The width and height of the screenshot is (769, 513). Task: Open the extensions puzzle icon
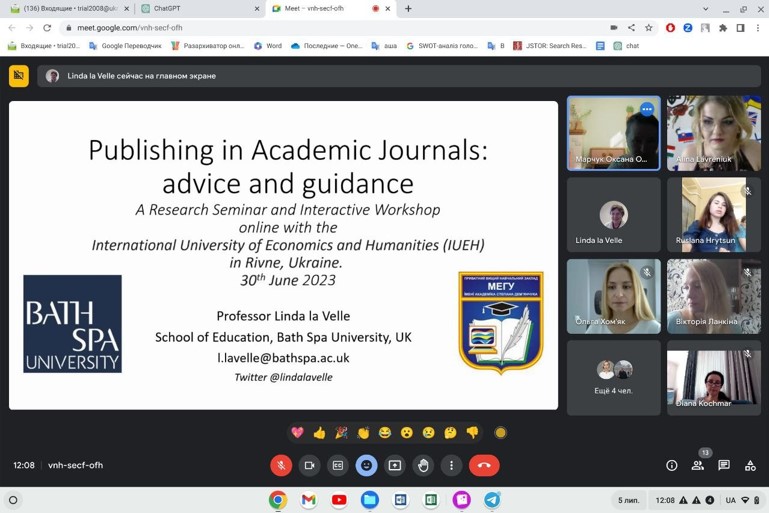[x=723, y=28]
